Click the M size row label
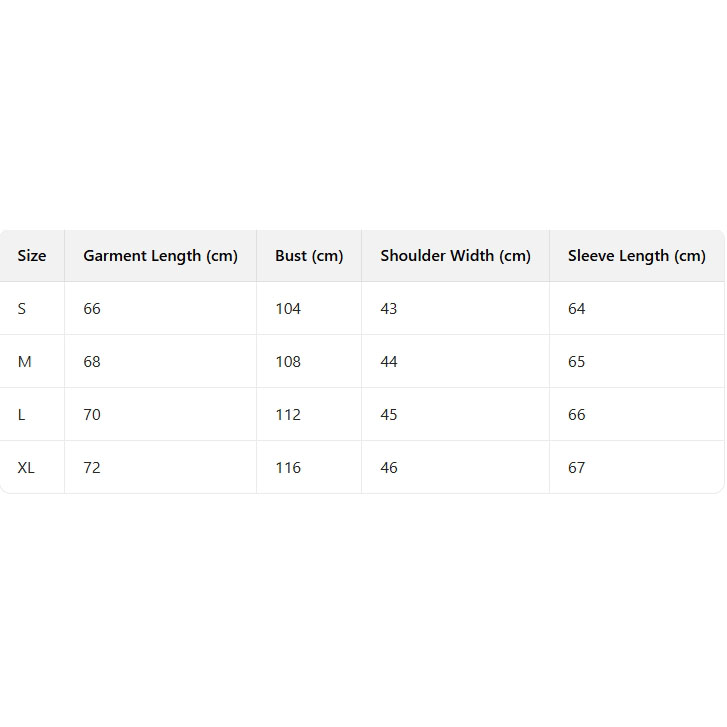The height and width of the screenshot is (727, 727). click(25, 362)
